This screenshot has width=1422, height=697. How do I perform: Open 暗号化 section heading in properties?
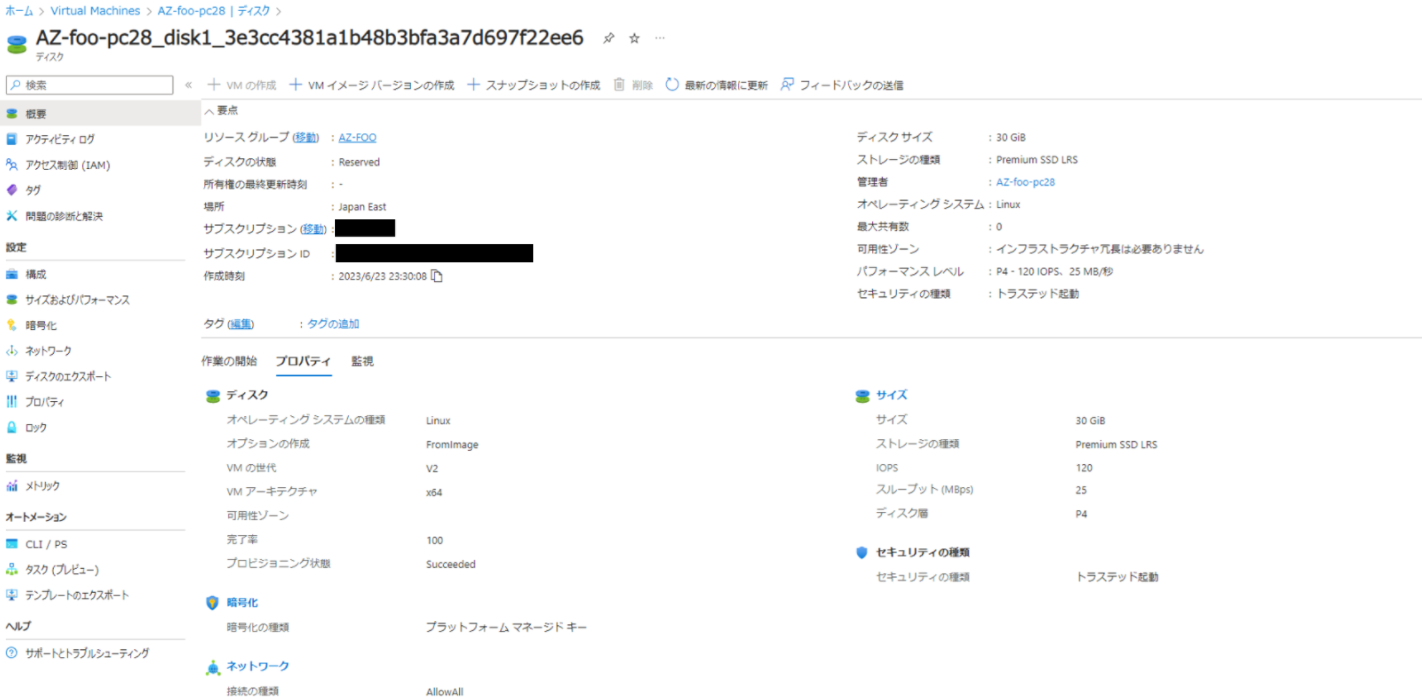coord(242,602)
